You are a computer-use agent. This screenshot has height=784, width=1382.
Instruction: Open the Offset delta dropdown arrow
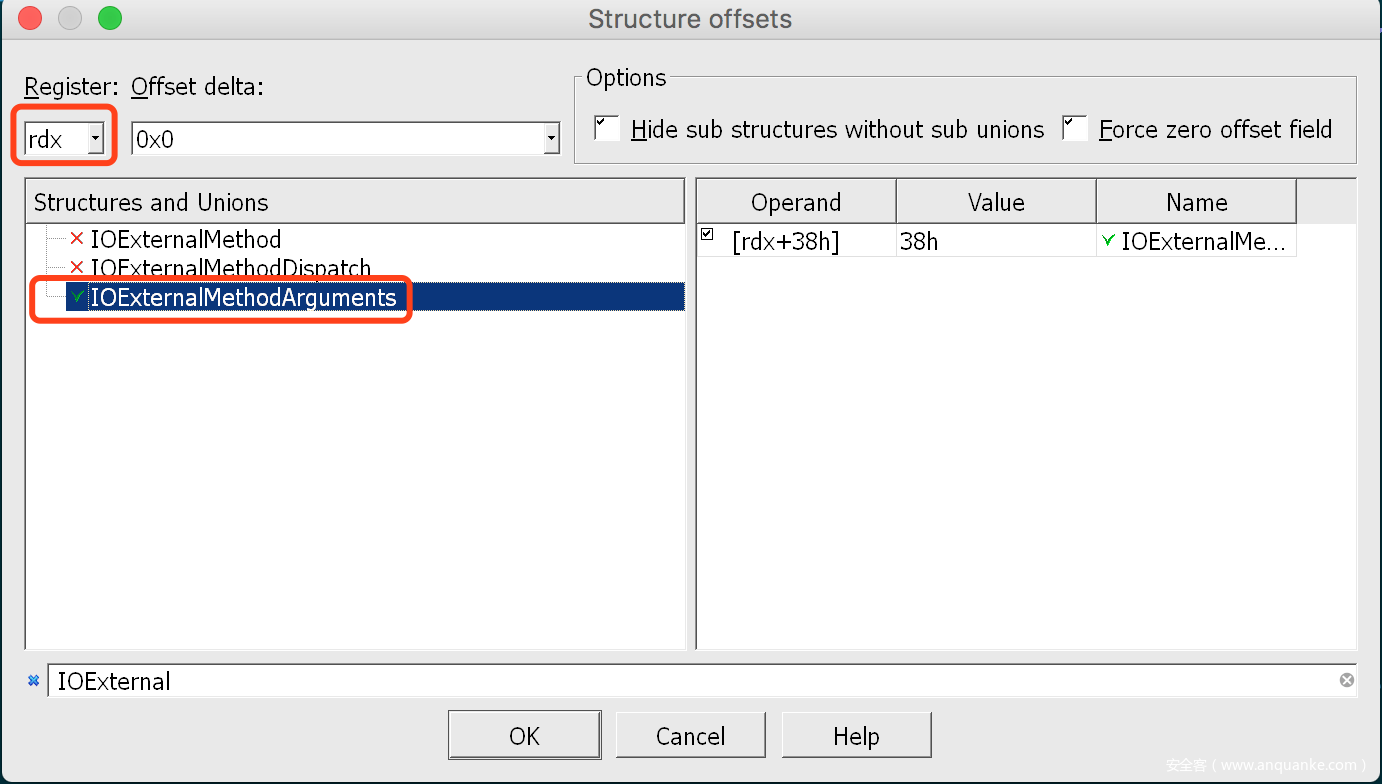551,139
